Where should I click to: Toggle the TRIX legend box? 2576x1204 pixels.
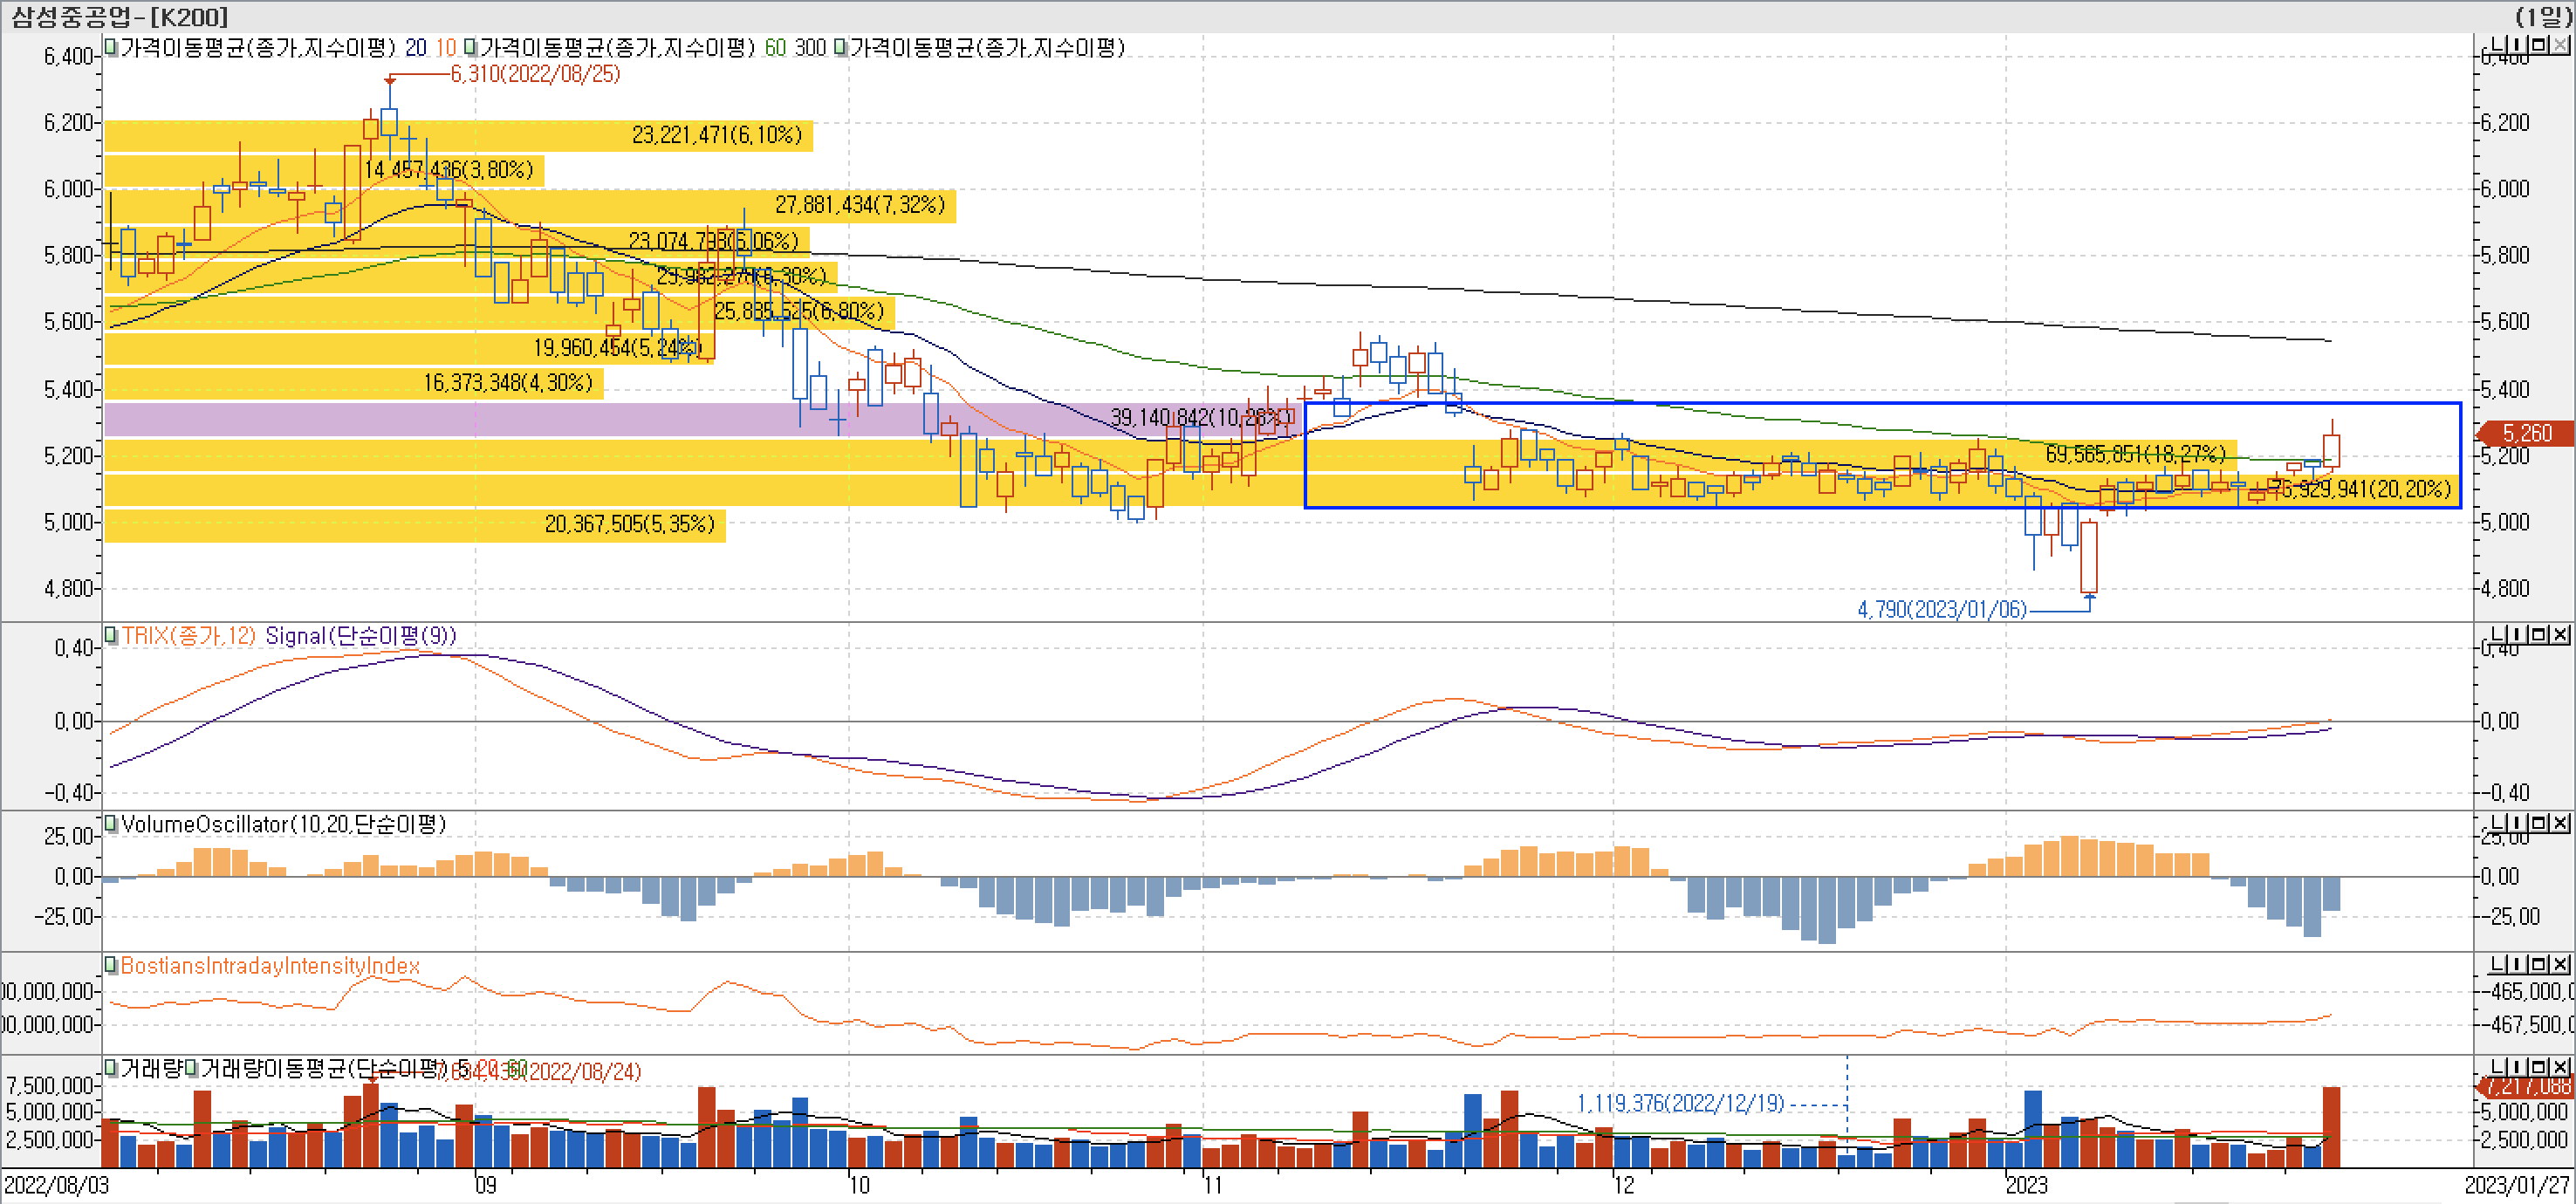click(x=112, y=635)
